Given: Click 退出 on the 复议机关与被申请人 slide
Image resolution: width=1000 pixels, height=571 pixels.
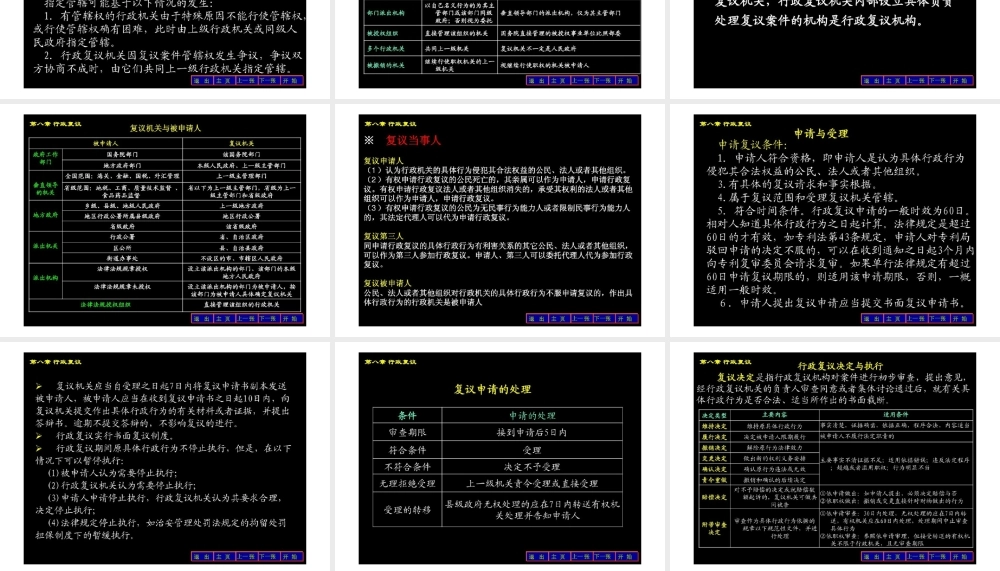Looking at the screenshot, I should tap(202, 318).
